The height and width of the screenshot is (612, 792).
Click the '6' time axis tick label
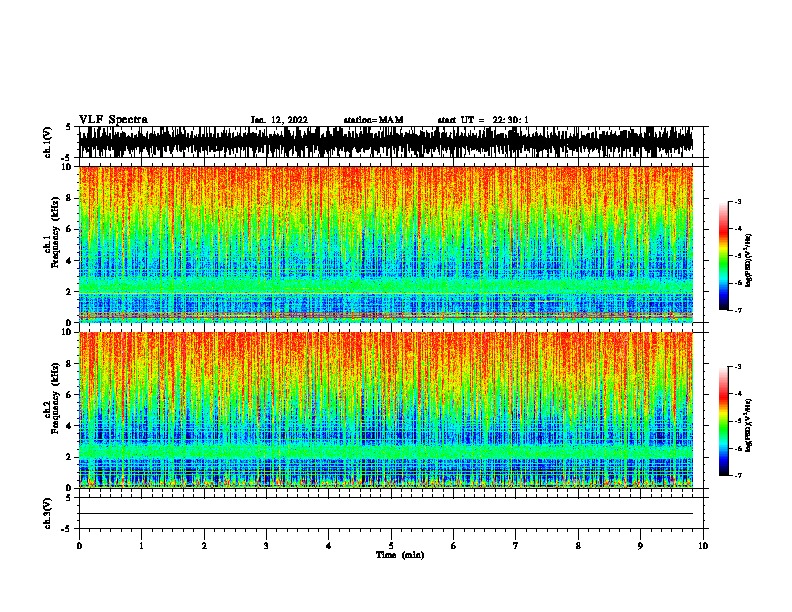[454, 546]
